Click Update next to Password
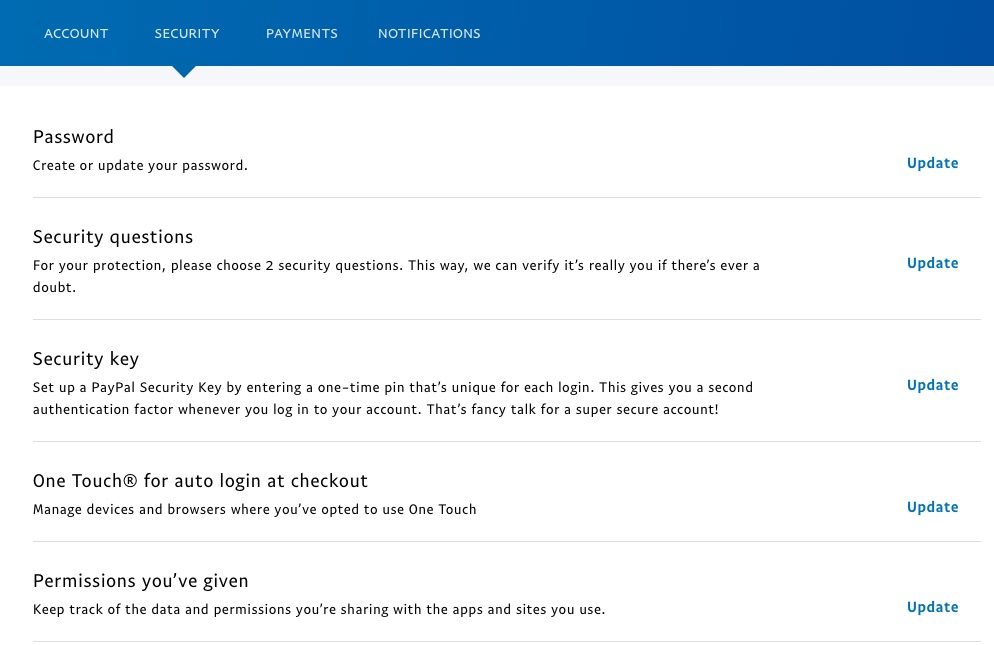994x645 pixels. 933,163
